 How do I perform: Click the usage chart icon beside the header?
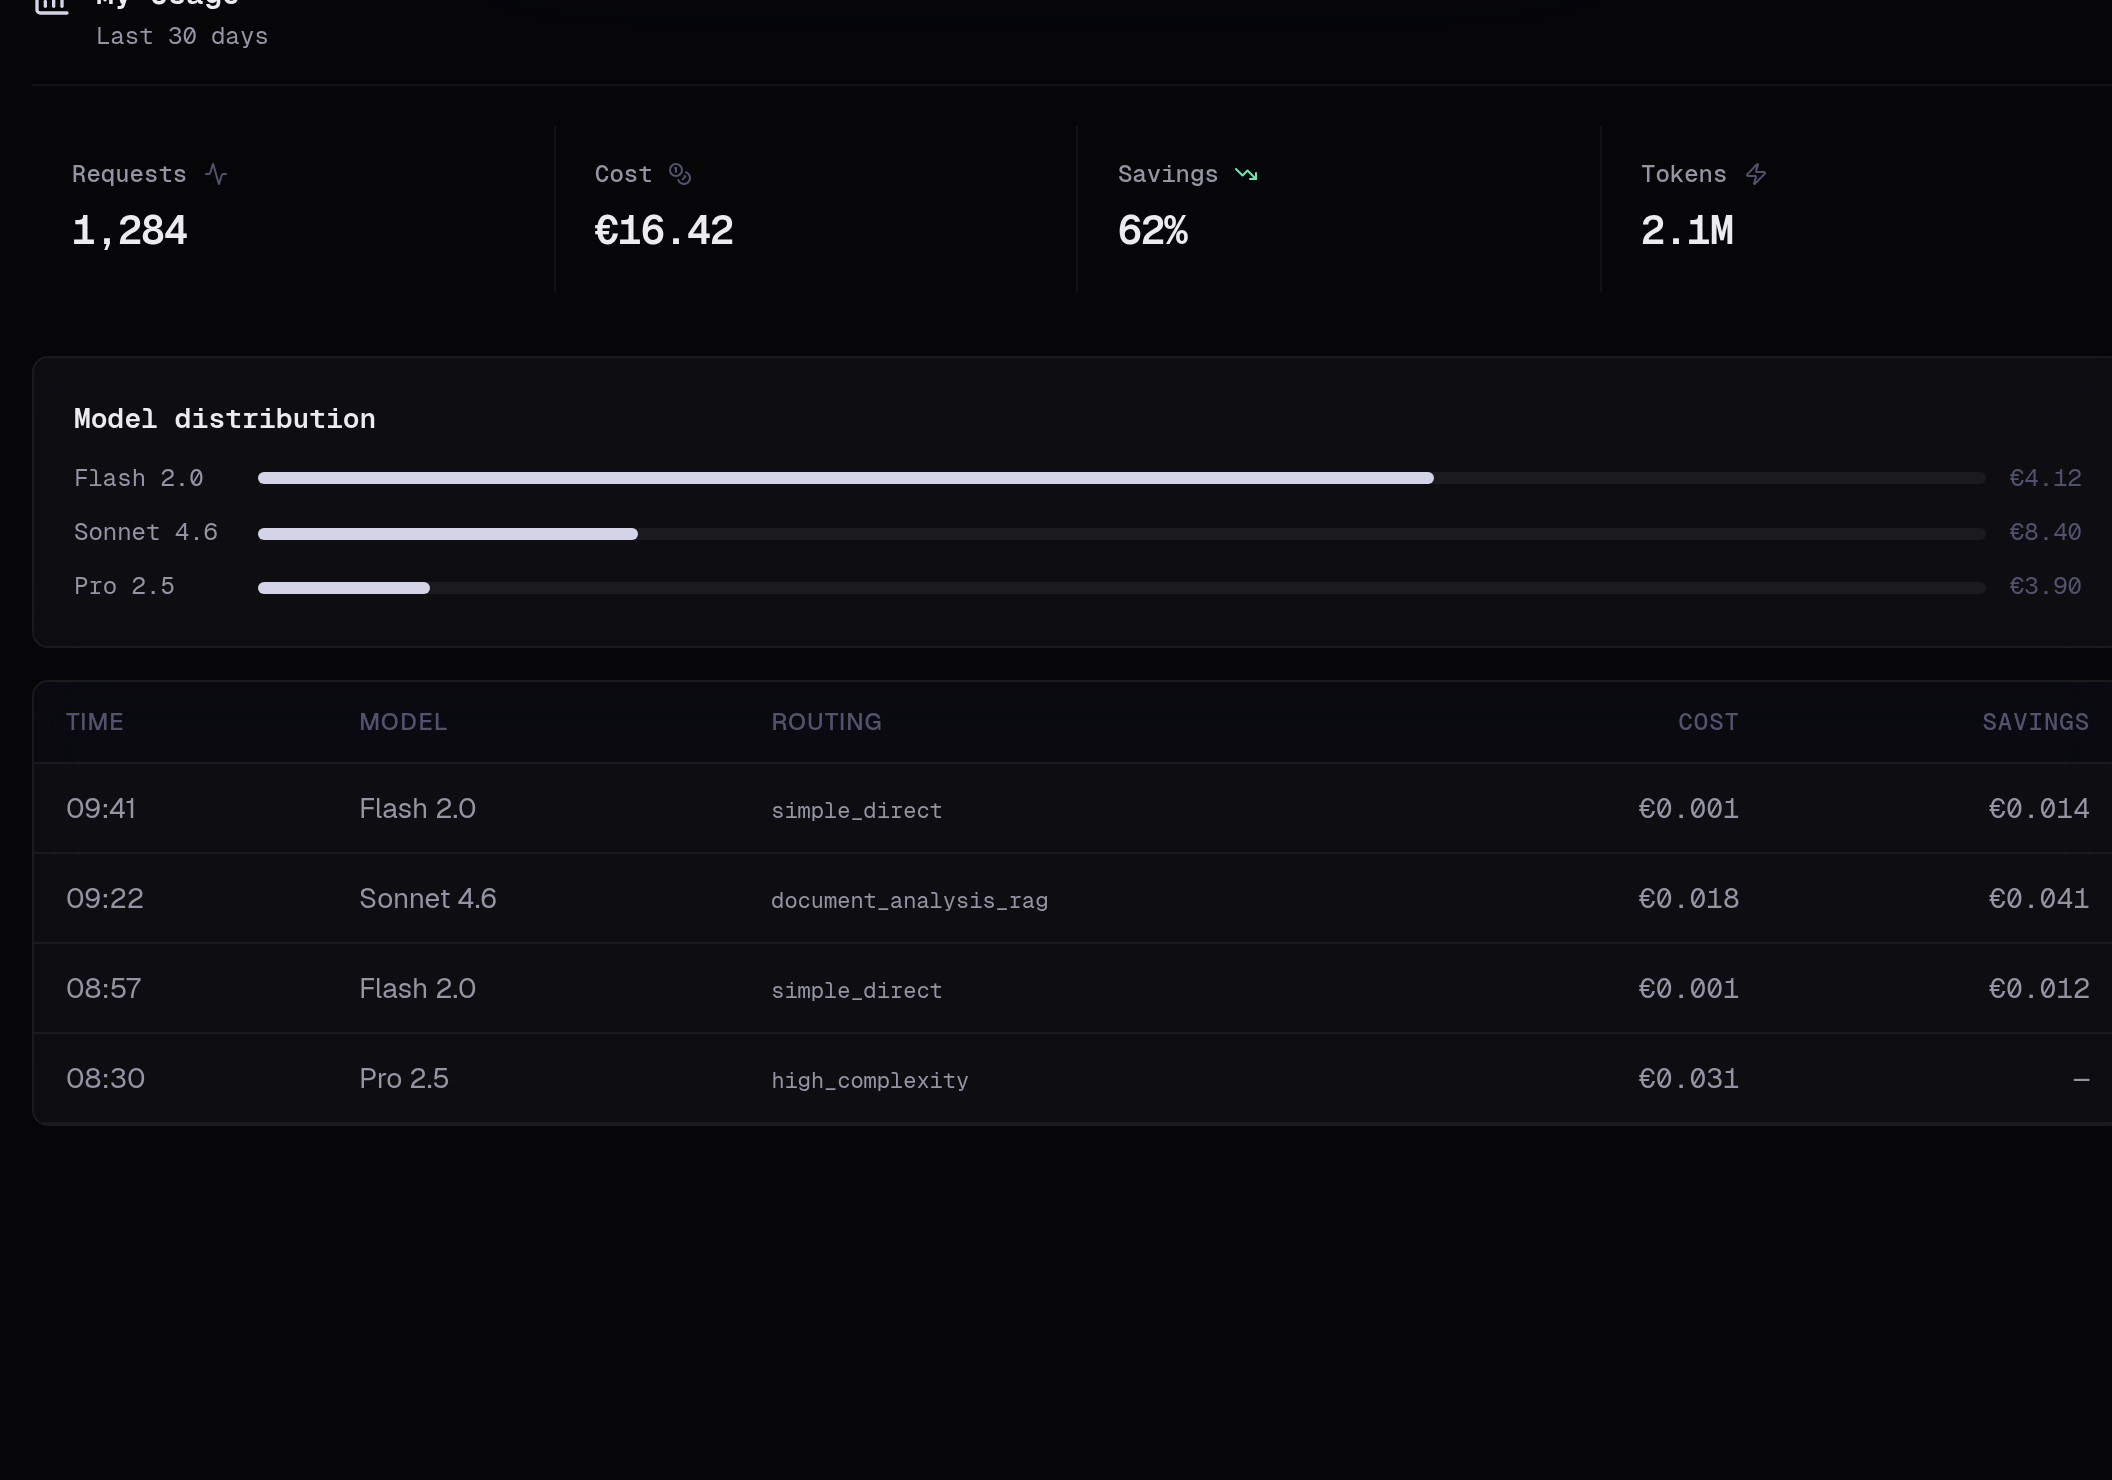pyautogui.click(x=52, y=6)
